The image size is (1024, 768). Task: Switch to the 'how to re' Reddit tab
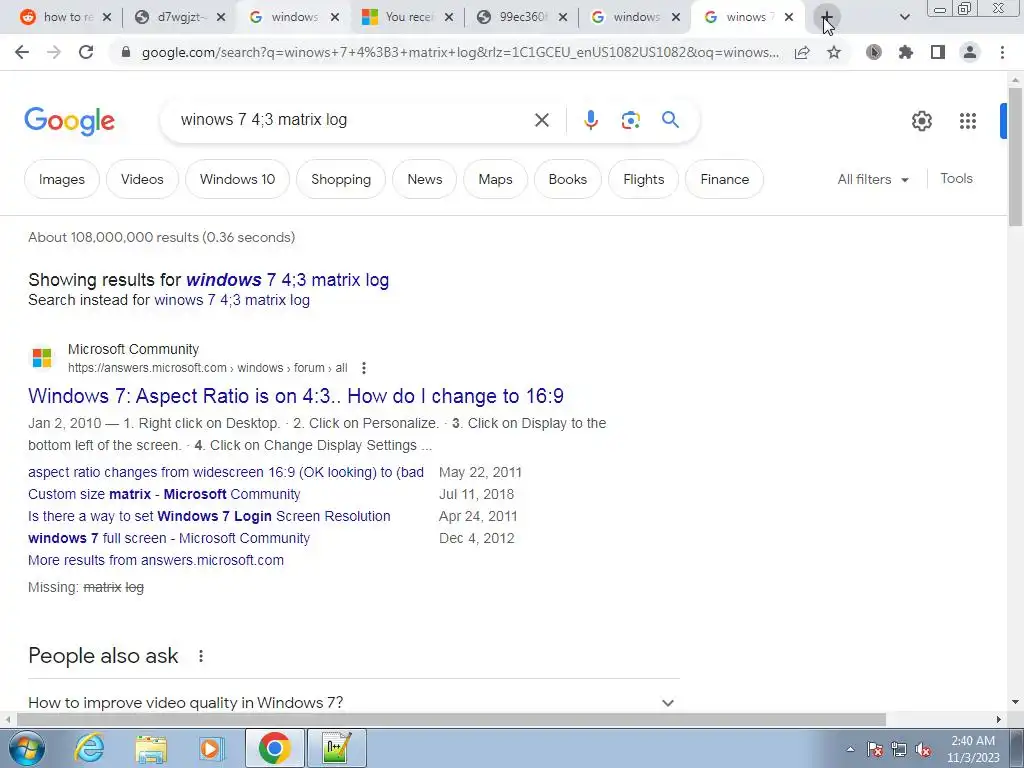click(65, 17)
